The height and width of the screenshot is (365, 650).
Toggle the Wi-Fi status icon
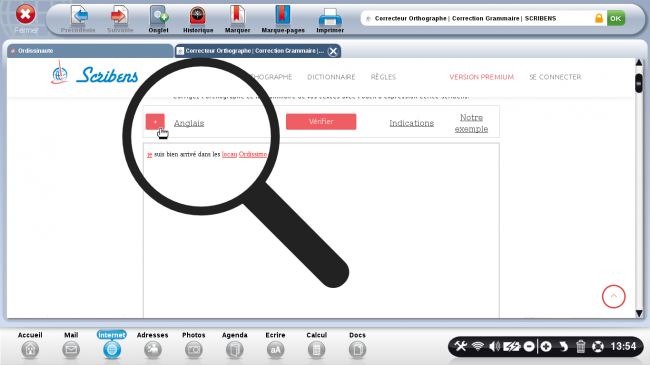478,346
